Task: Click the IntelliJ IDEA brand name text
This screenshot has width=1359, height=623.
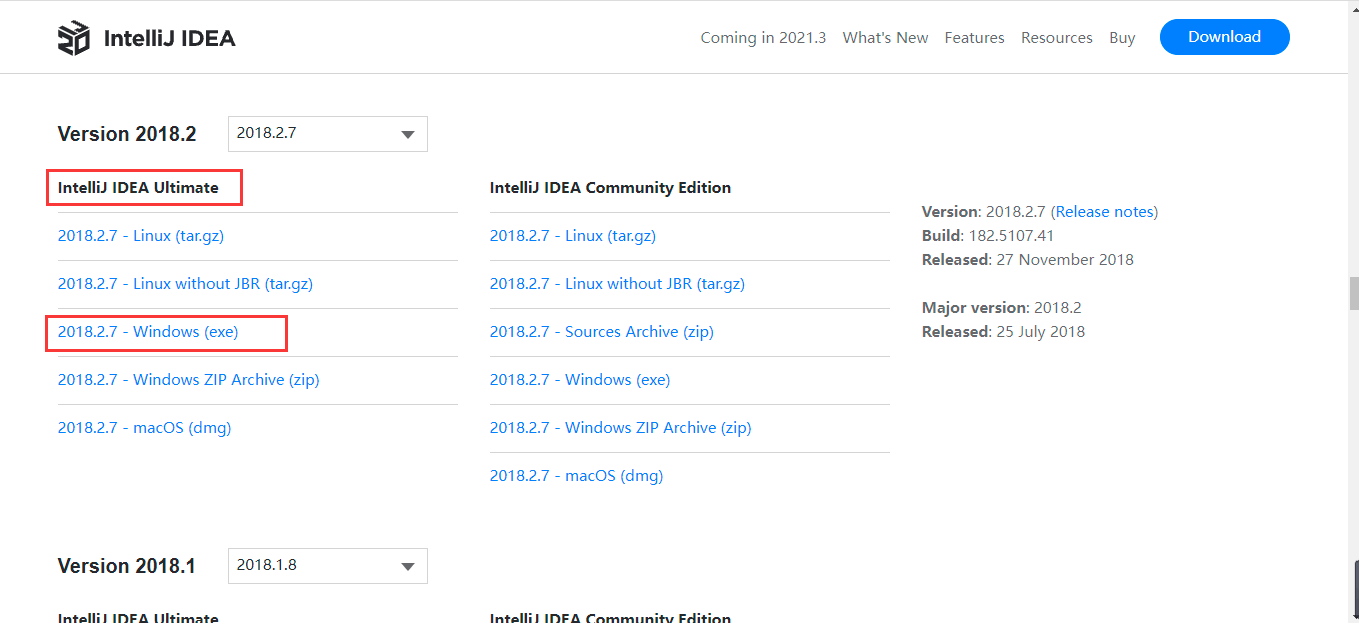Action: [170, 39]
